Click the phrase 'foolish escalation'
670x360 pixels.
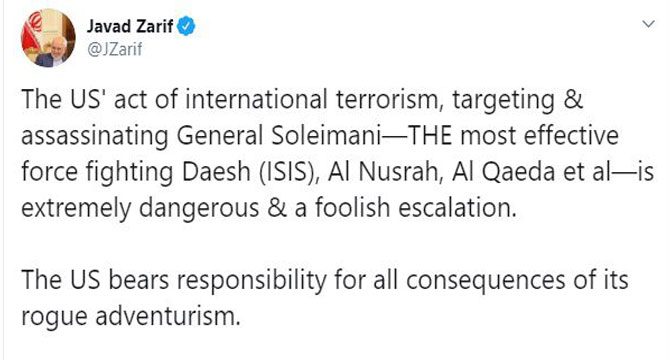click(x=414, y=208)
